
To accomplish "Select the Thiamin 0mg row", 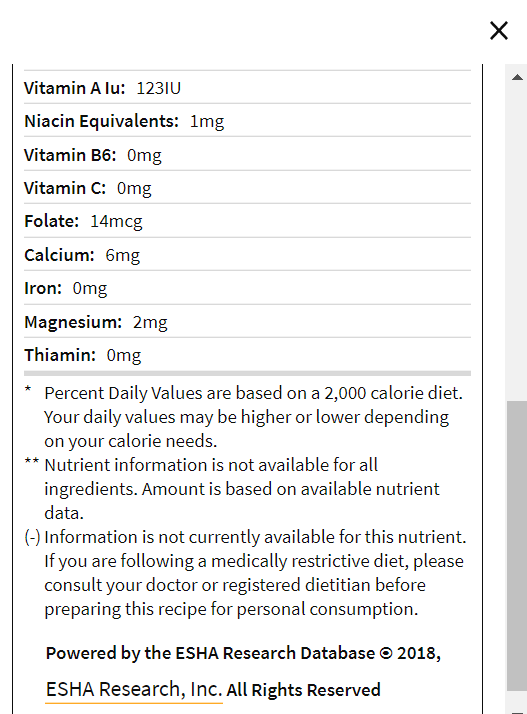I will (x=247, y=355).
